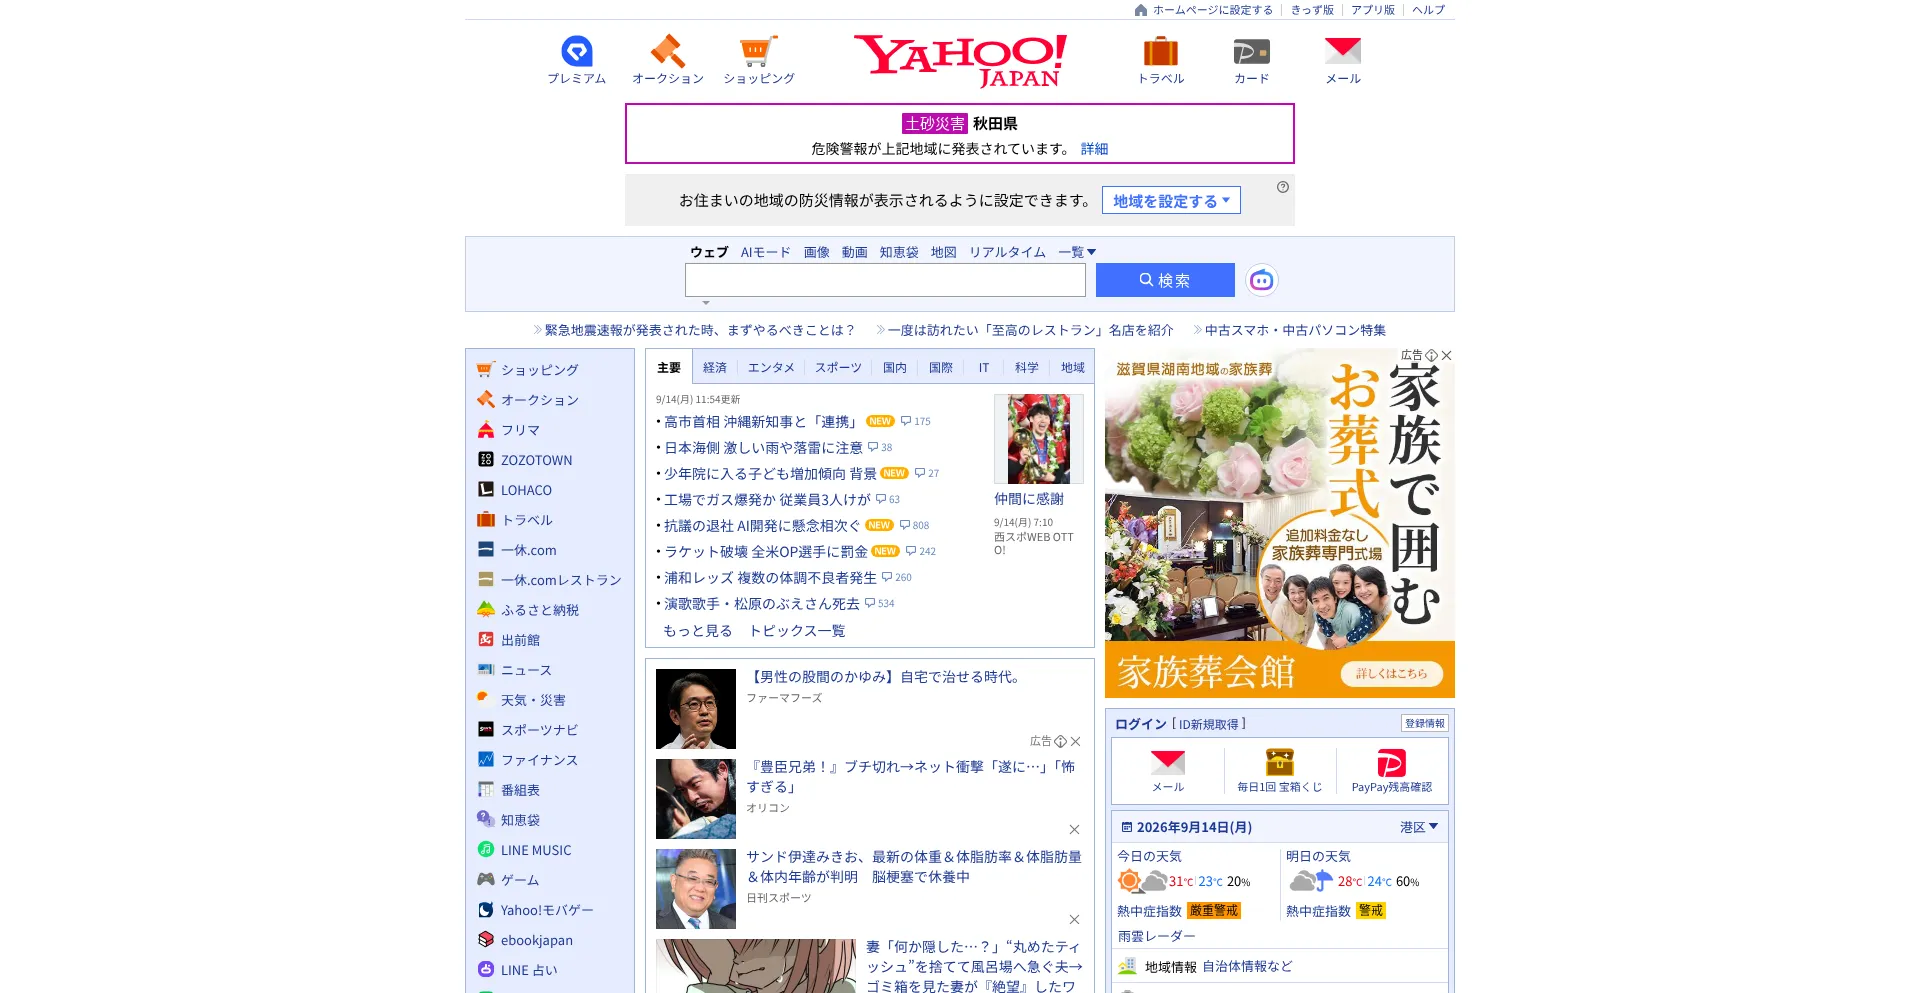Select the AIモード search tab
This screenshot has width=1920, height=993.
click(x=765, y=252)
